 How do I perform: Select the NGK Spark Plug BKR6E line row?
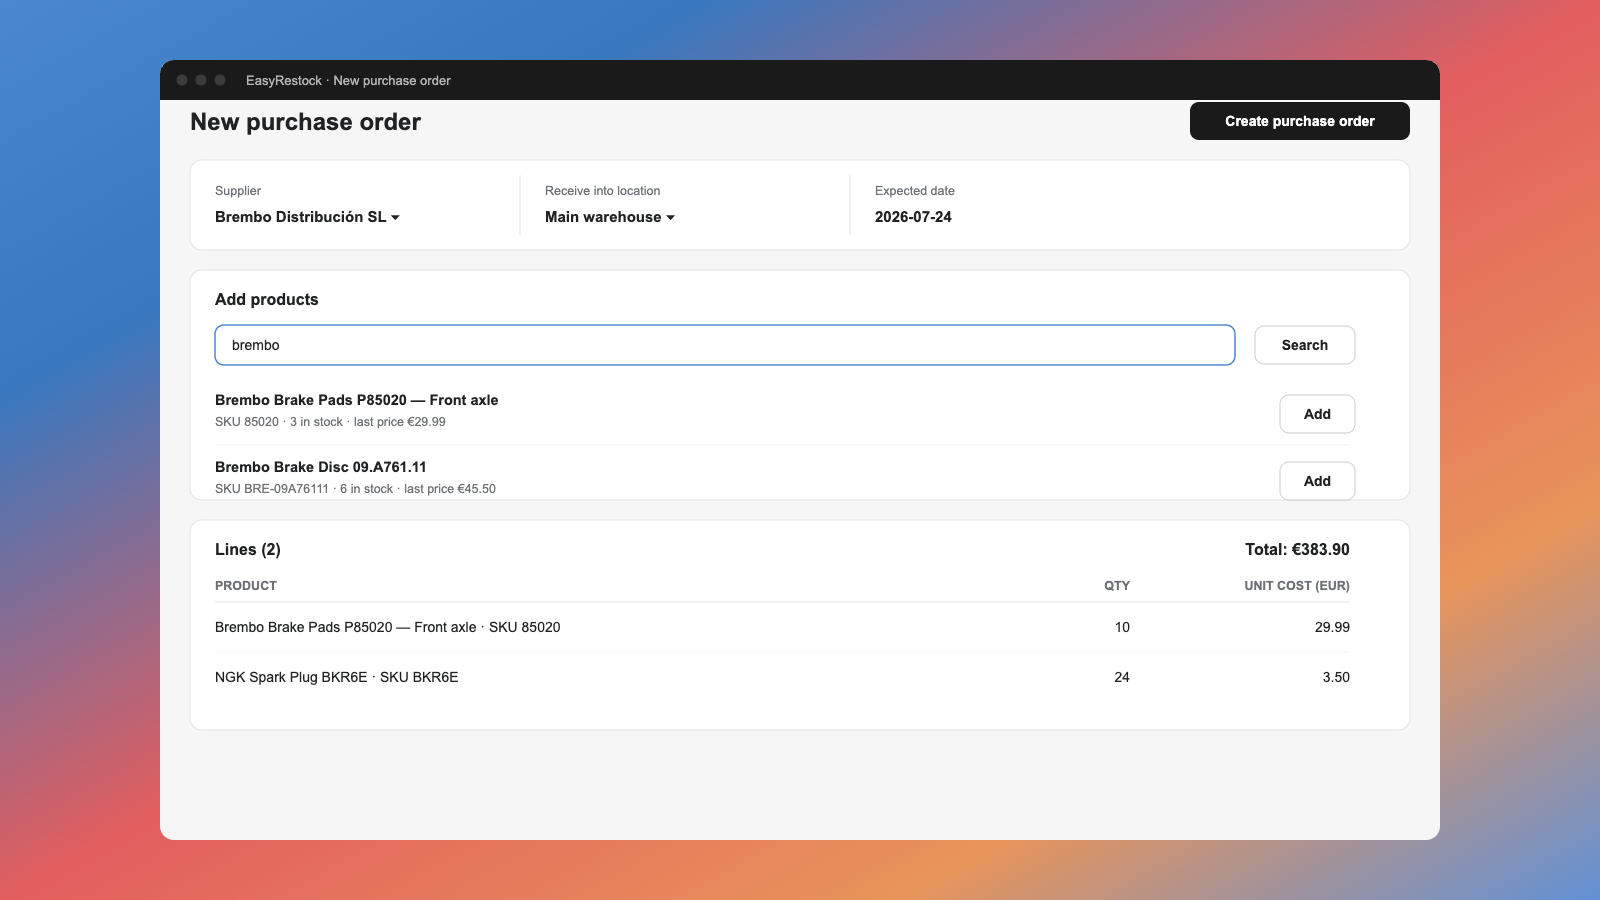(782, 677)
